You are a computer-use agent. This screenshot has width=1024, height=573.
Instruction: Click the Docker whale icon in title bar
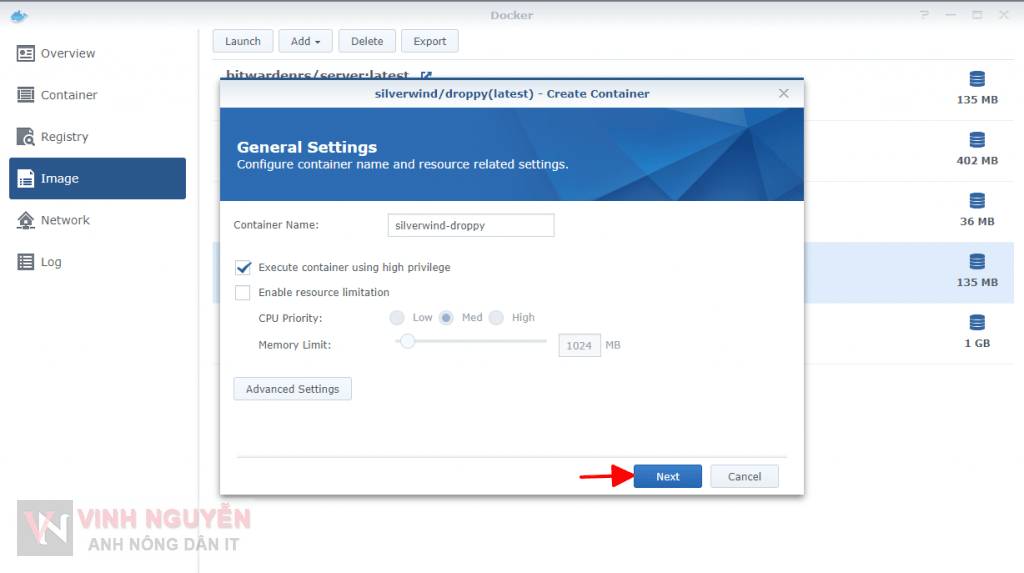19,15
